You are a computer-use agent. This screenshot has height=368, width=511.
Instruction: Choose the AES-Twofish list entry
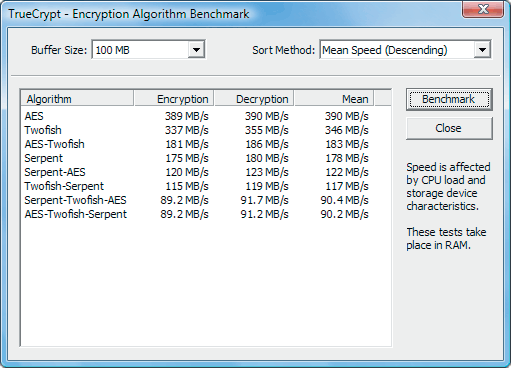197,144
